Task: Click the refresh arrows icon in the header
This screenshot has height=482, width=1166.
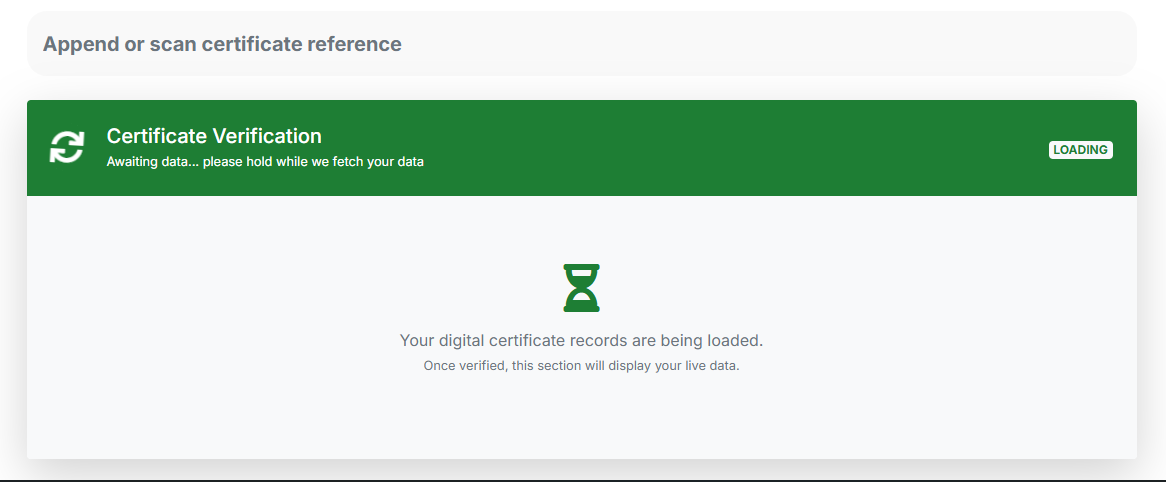Action: tap(67, 148)
